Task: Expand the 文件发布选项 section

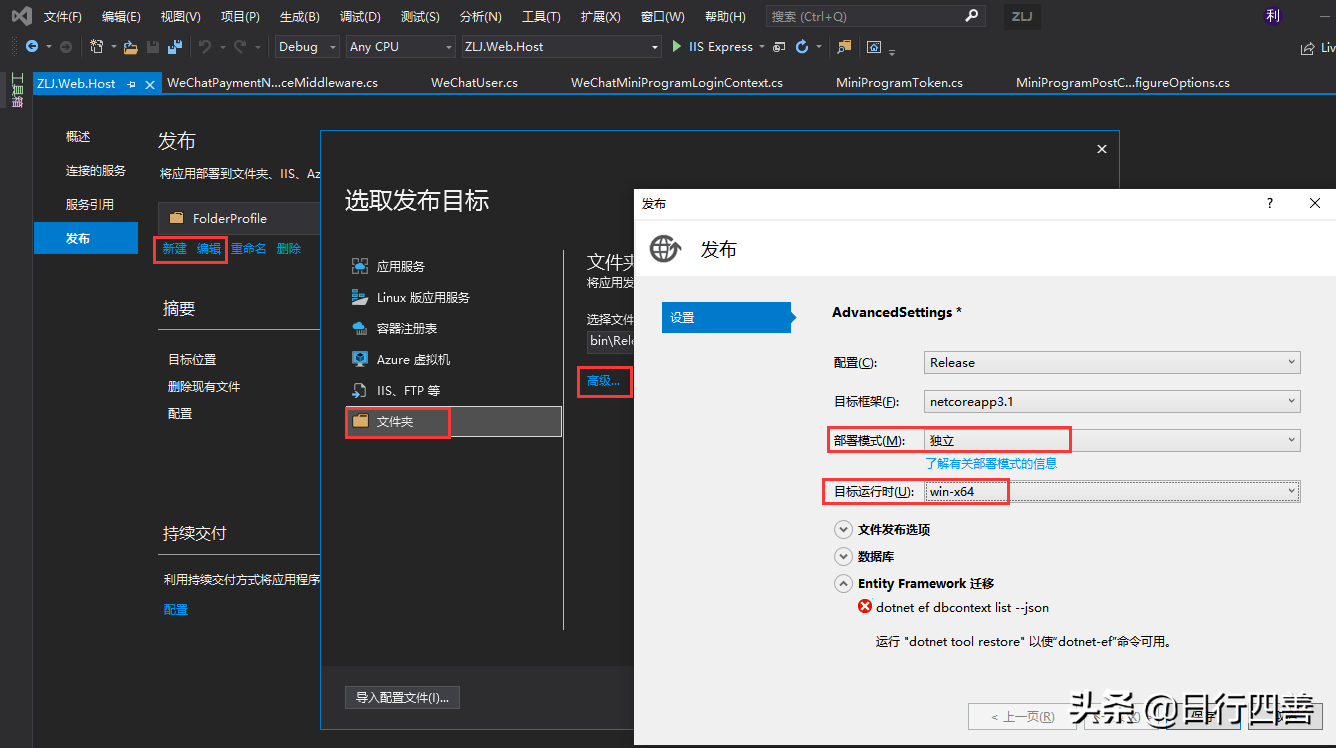Action: [x=843, y=529]
